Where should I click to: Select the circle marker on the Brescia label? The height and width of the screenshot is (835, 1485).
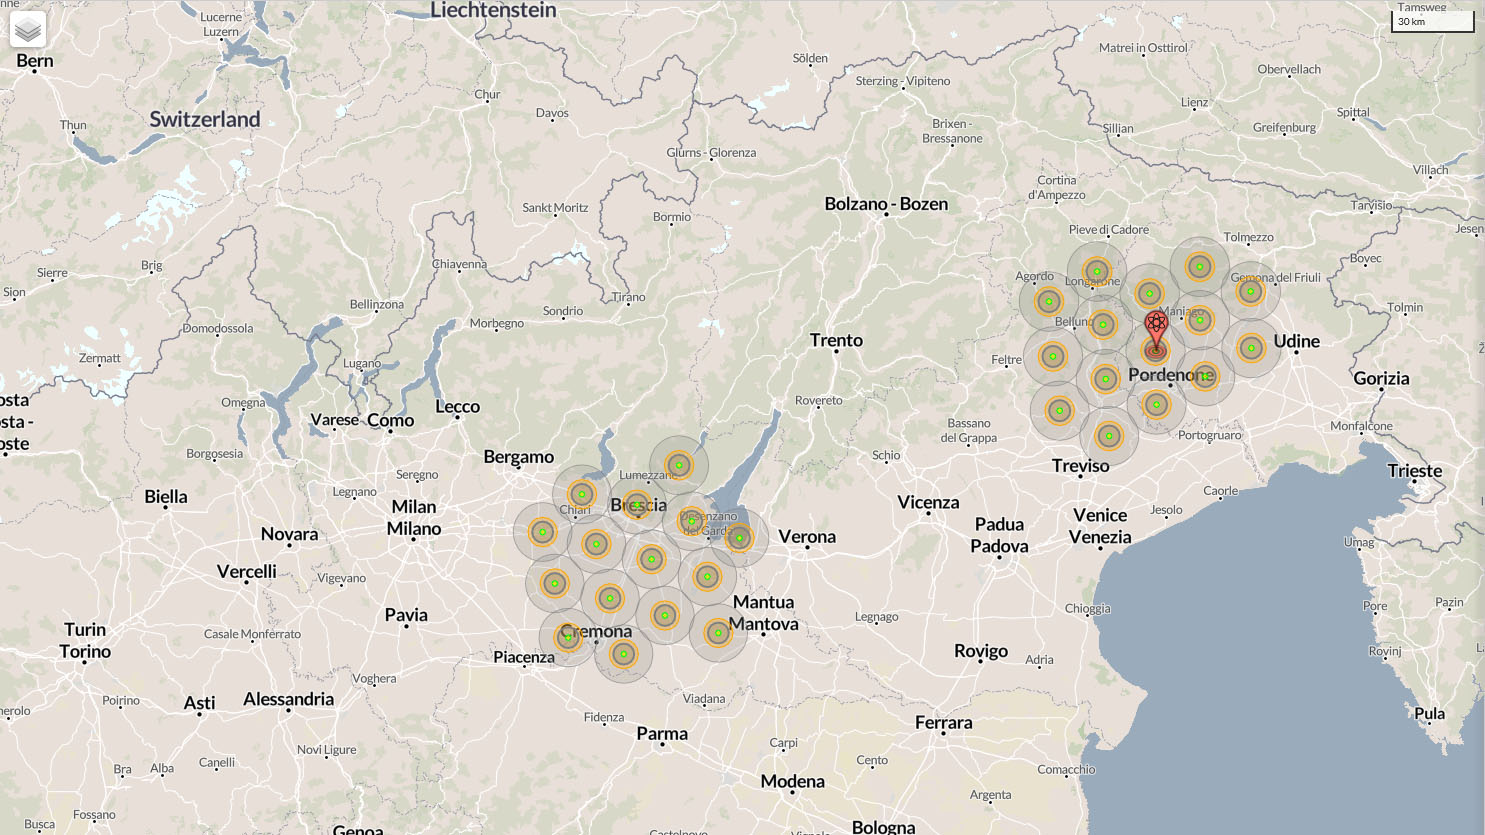(x=637, y=505)
